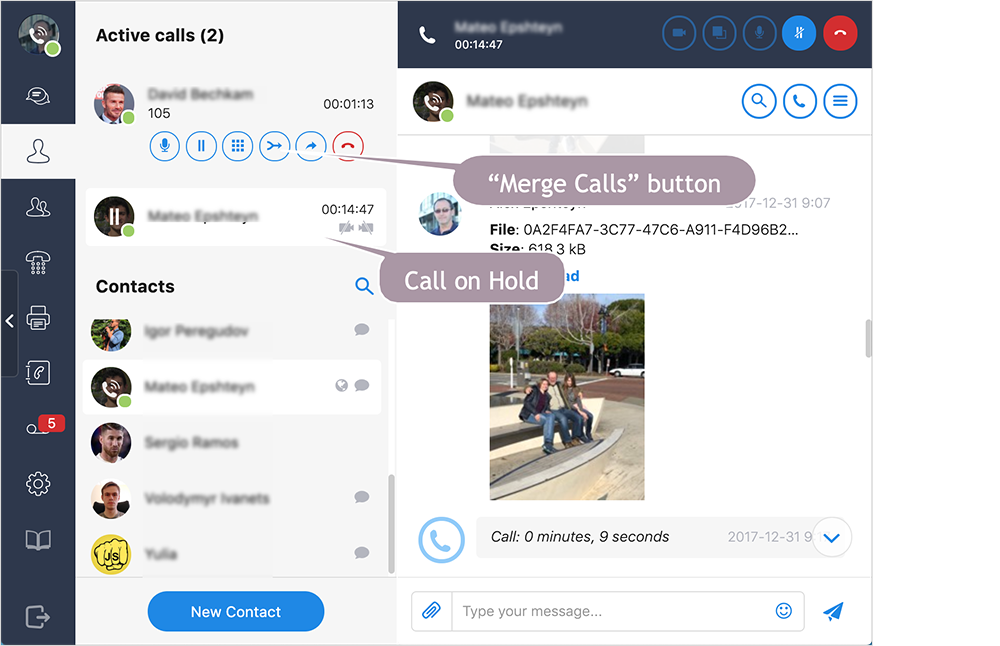1000x646 pixels.
Task: Start screen sharing in the call header
Action: click(719, 33)
